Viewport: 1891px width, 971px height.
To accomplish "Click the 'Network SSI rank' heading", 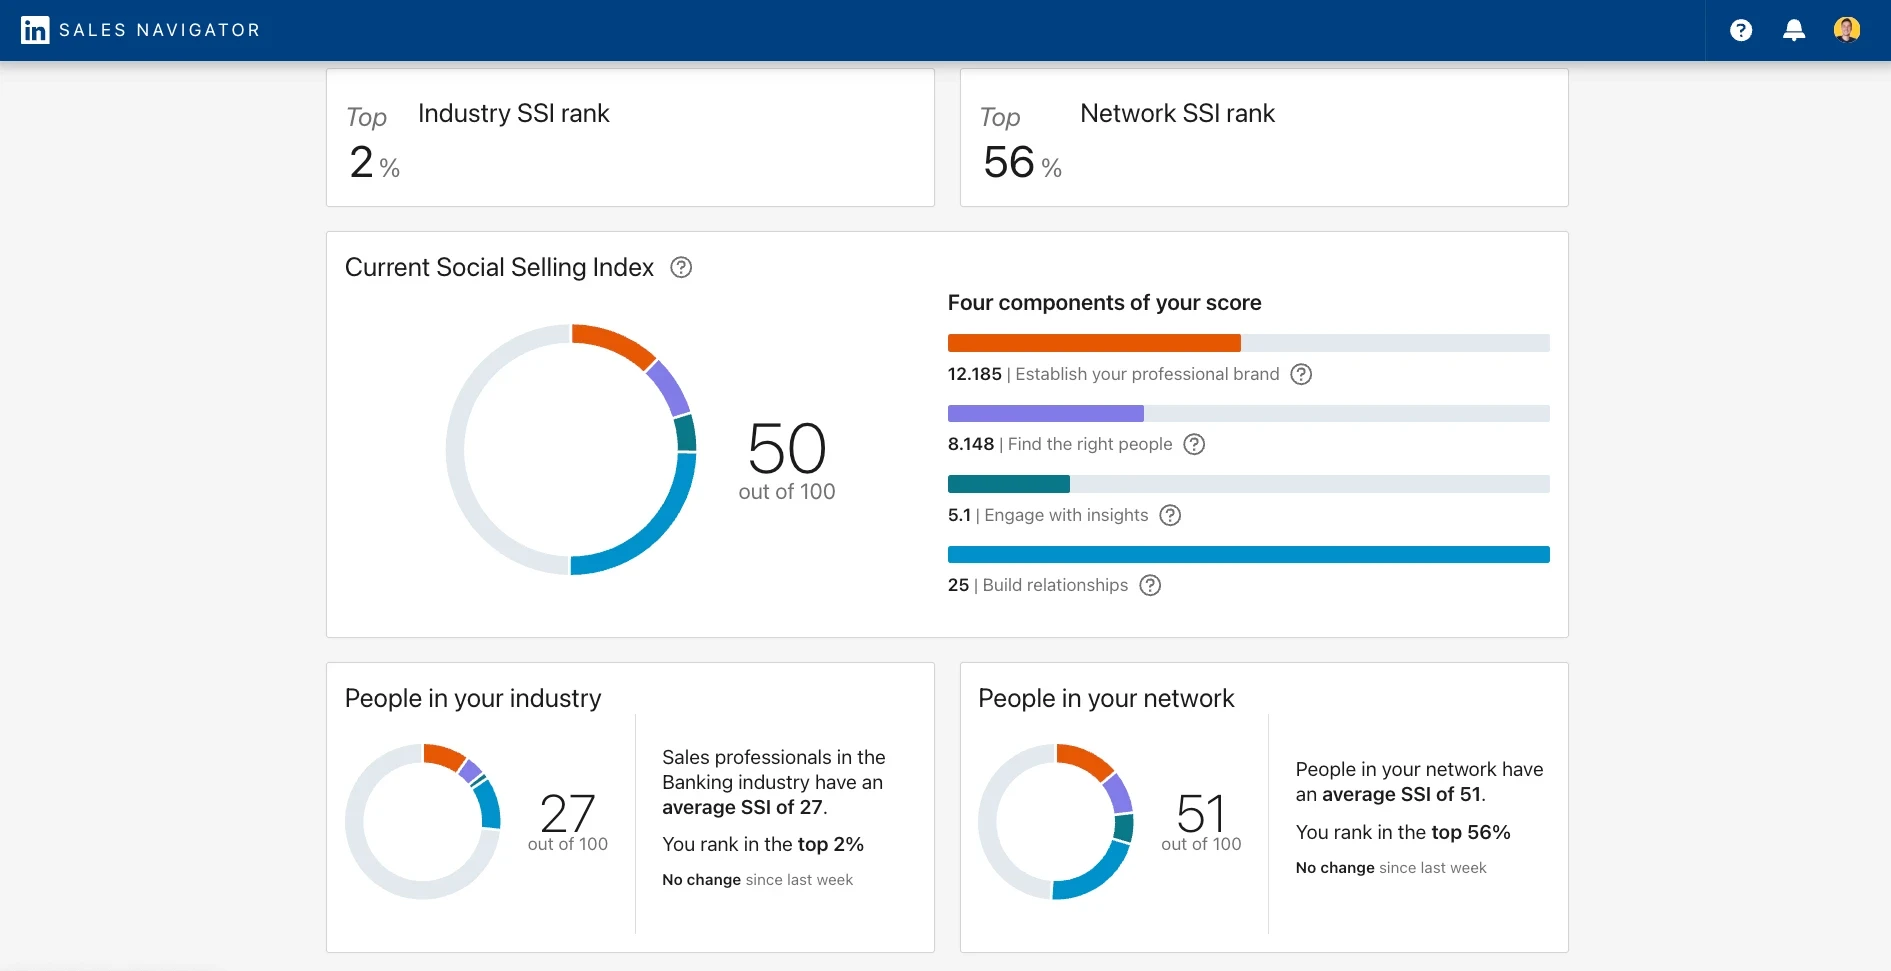I will [x=1178, y=113].
